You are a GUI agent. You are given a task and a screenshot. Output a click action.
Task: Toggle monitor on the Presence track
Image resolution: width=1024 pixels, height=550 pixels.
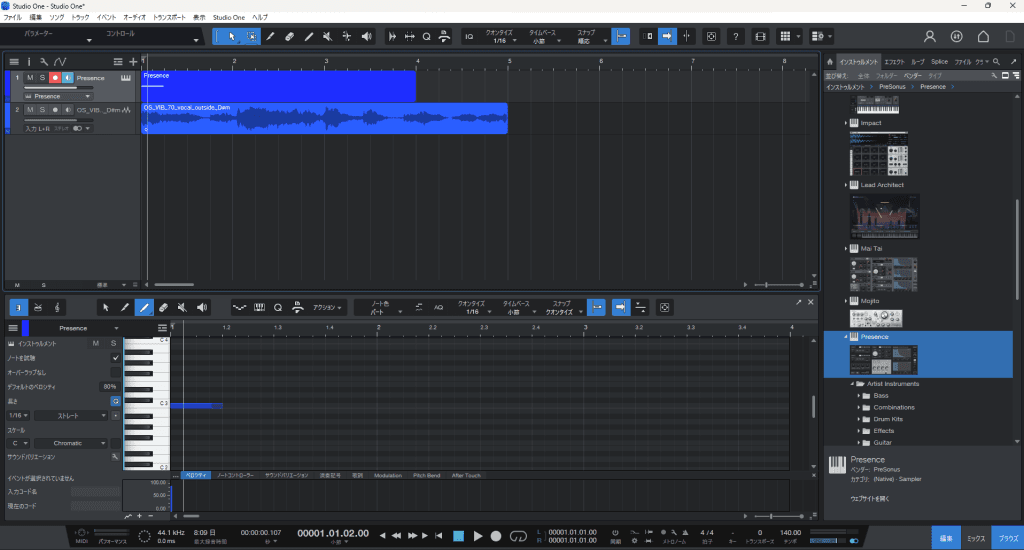pyautogui.click(x=68, y=78)
